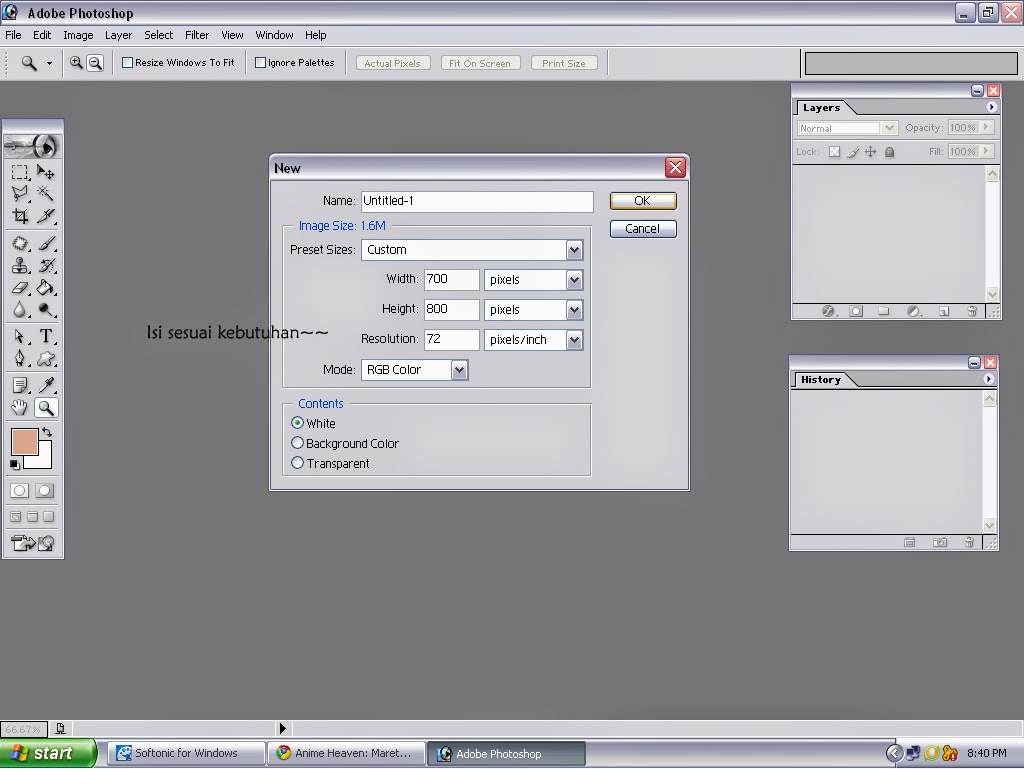
Task: Click OK in the New dialog
Action: coord(643,200)
